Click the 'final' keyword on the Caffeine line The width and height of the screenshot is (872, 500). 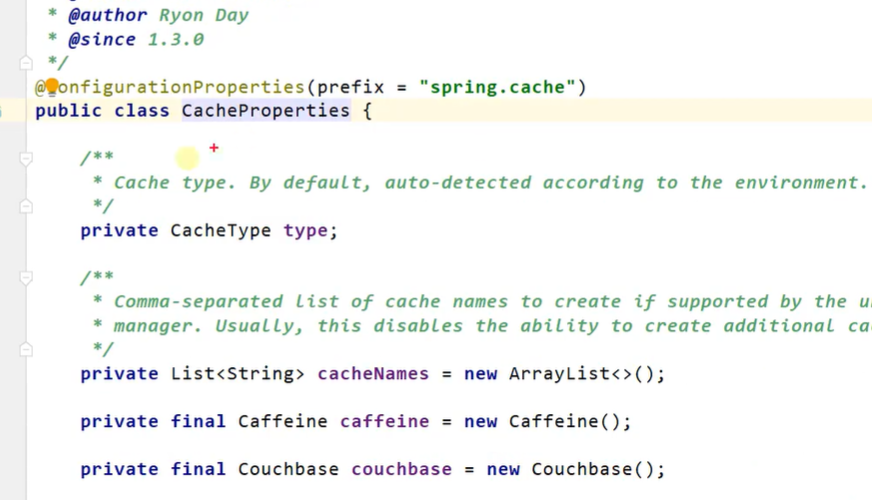tap(198, 421)
